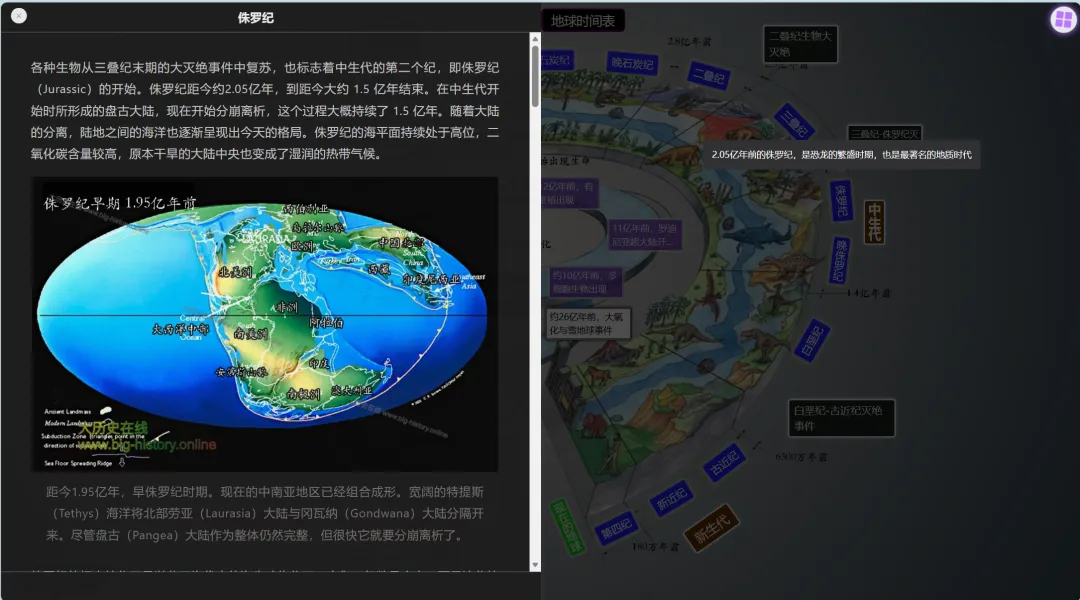
Task: Click the 地球时间表 title label
Action: tap(583, 21)
